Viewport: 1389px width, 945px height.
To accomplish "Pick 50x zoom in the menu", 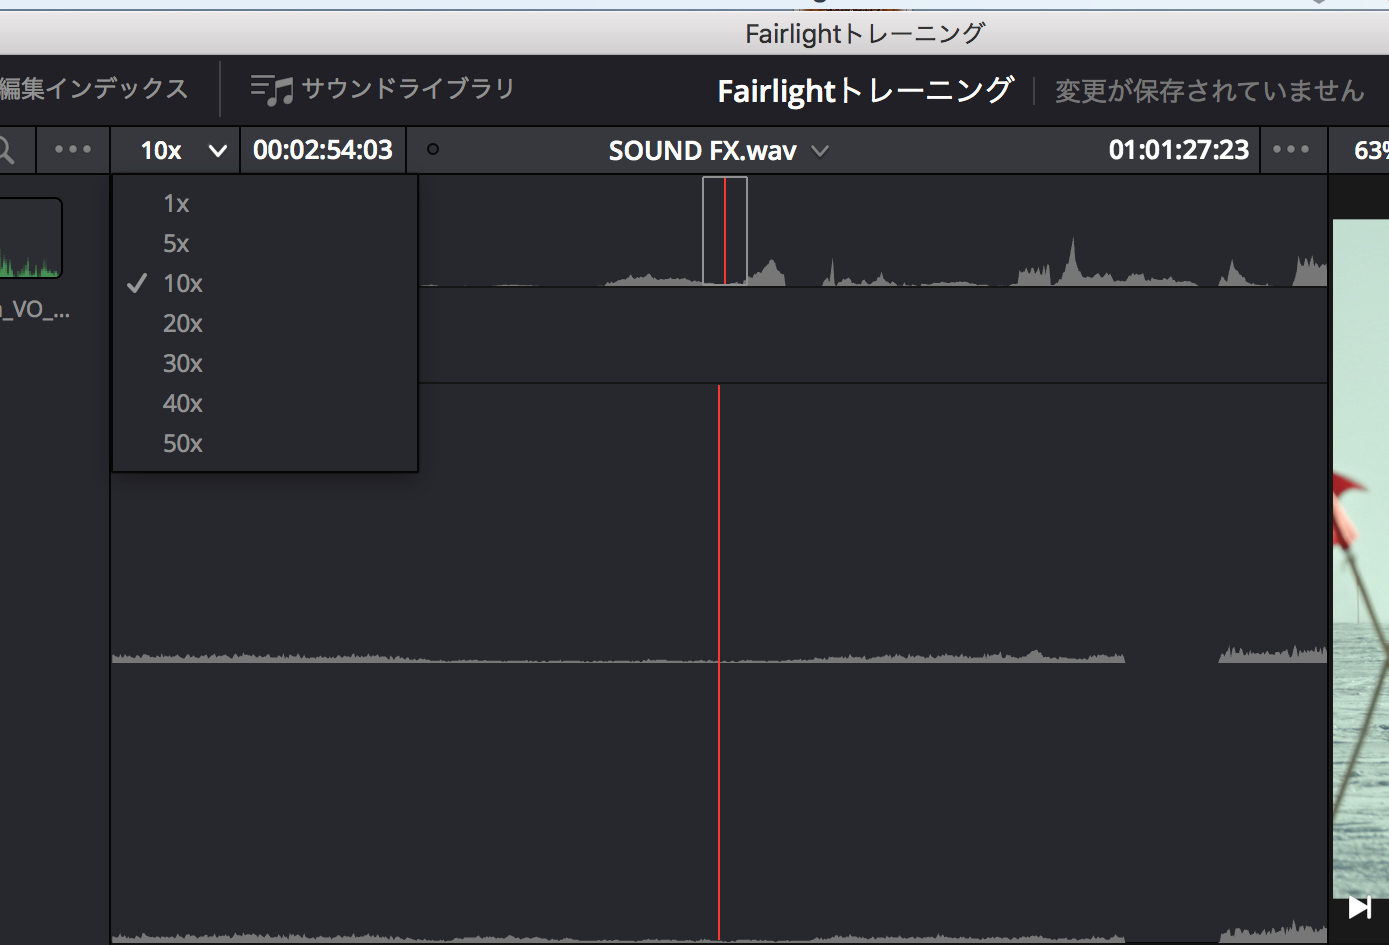I will click(182, 444).
